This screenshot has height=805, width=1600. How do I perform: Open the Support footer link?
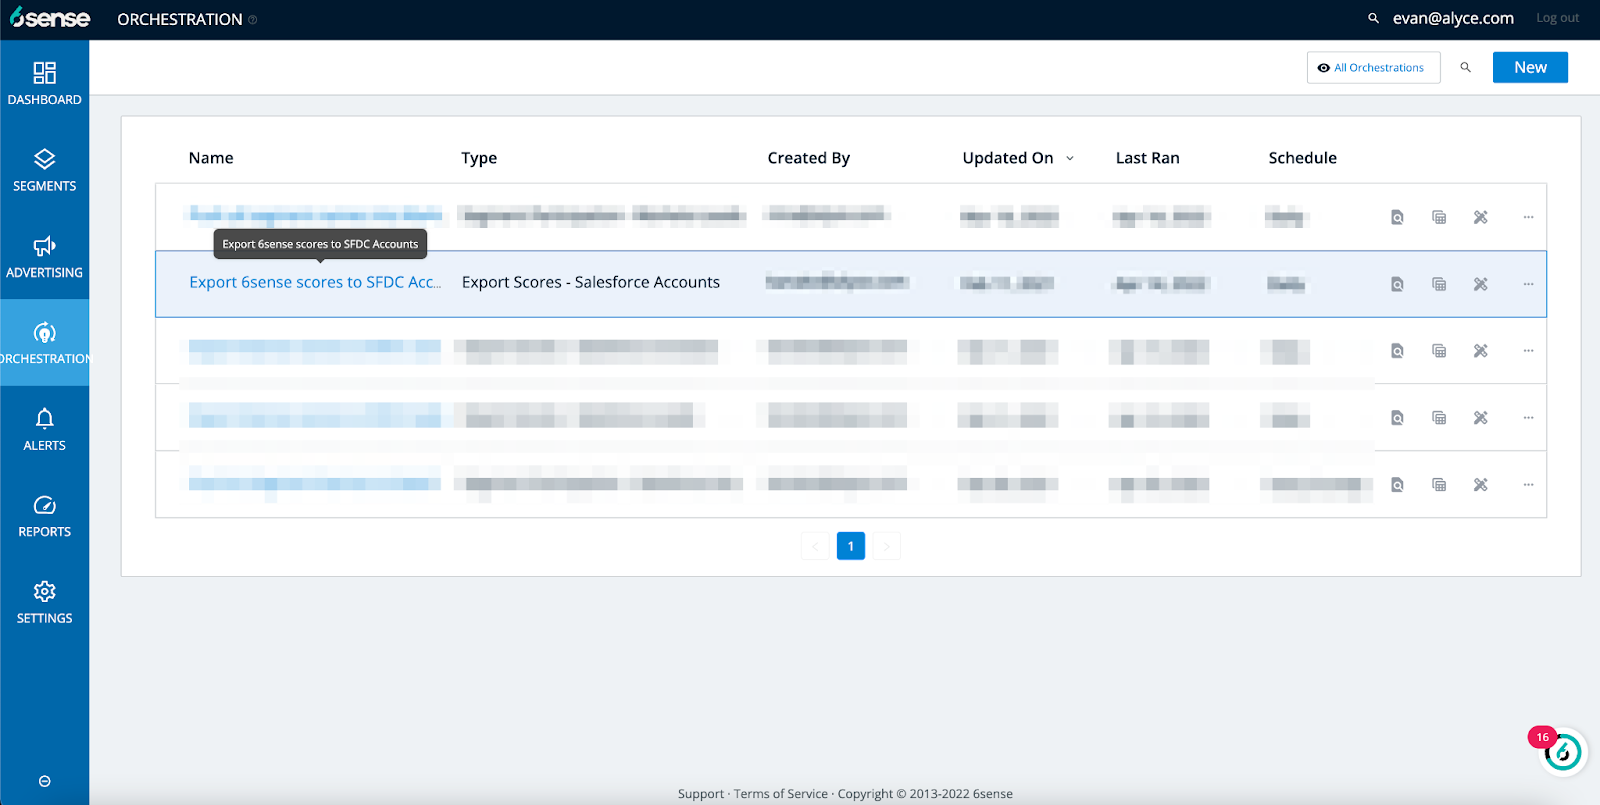700,794
